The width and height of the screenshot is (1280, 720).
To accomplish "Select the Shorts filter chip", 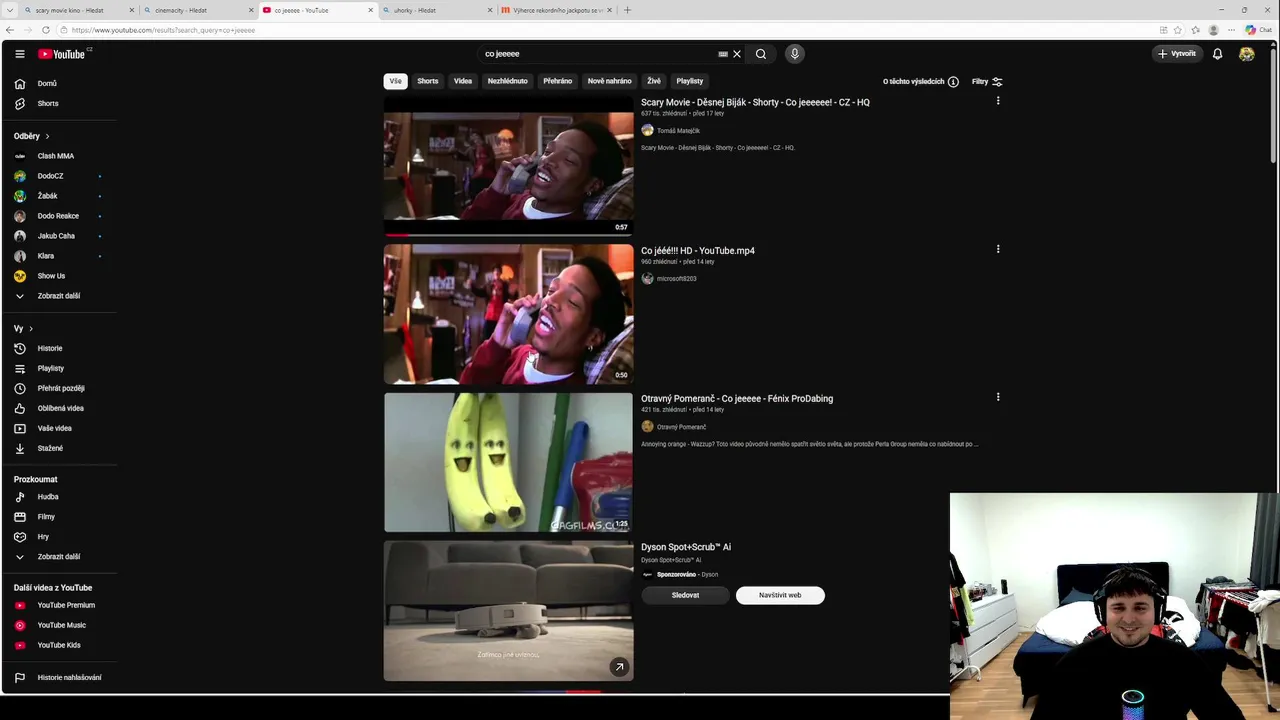I will tap(428, 81).
